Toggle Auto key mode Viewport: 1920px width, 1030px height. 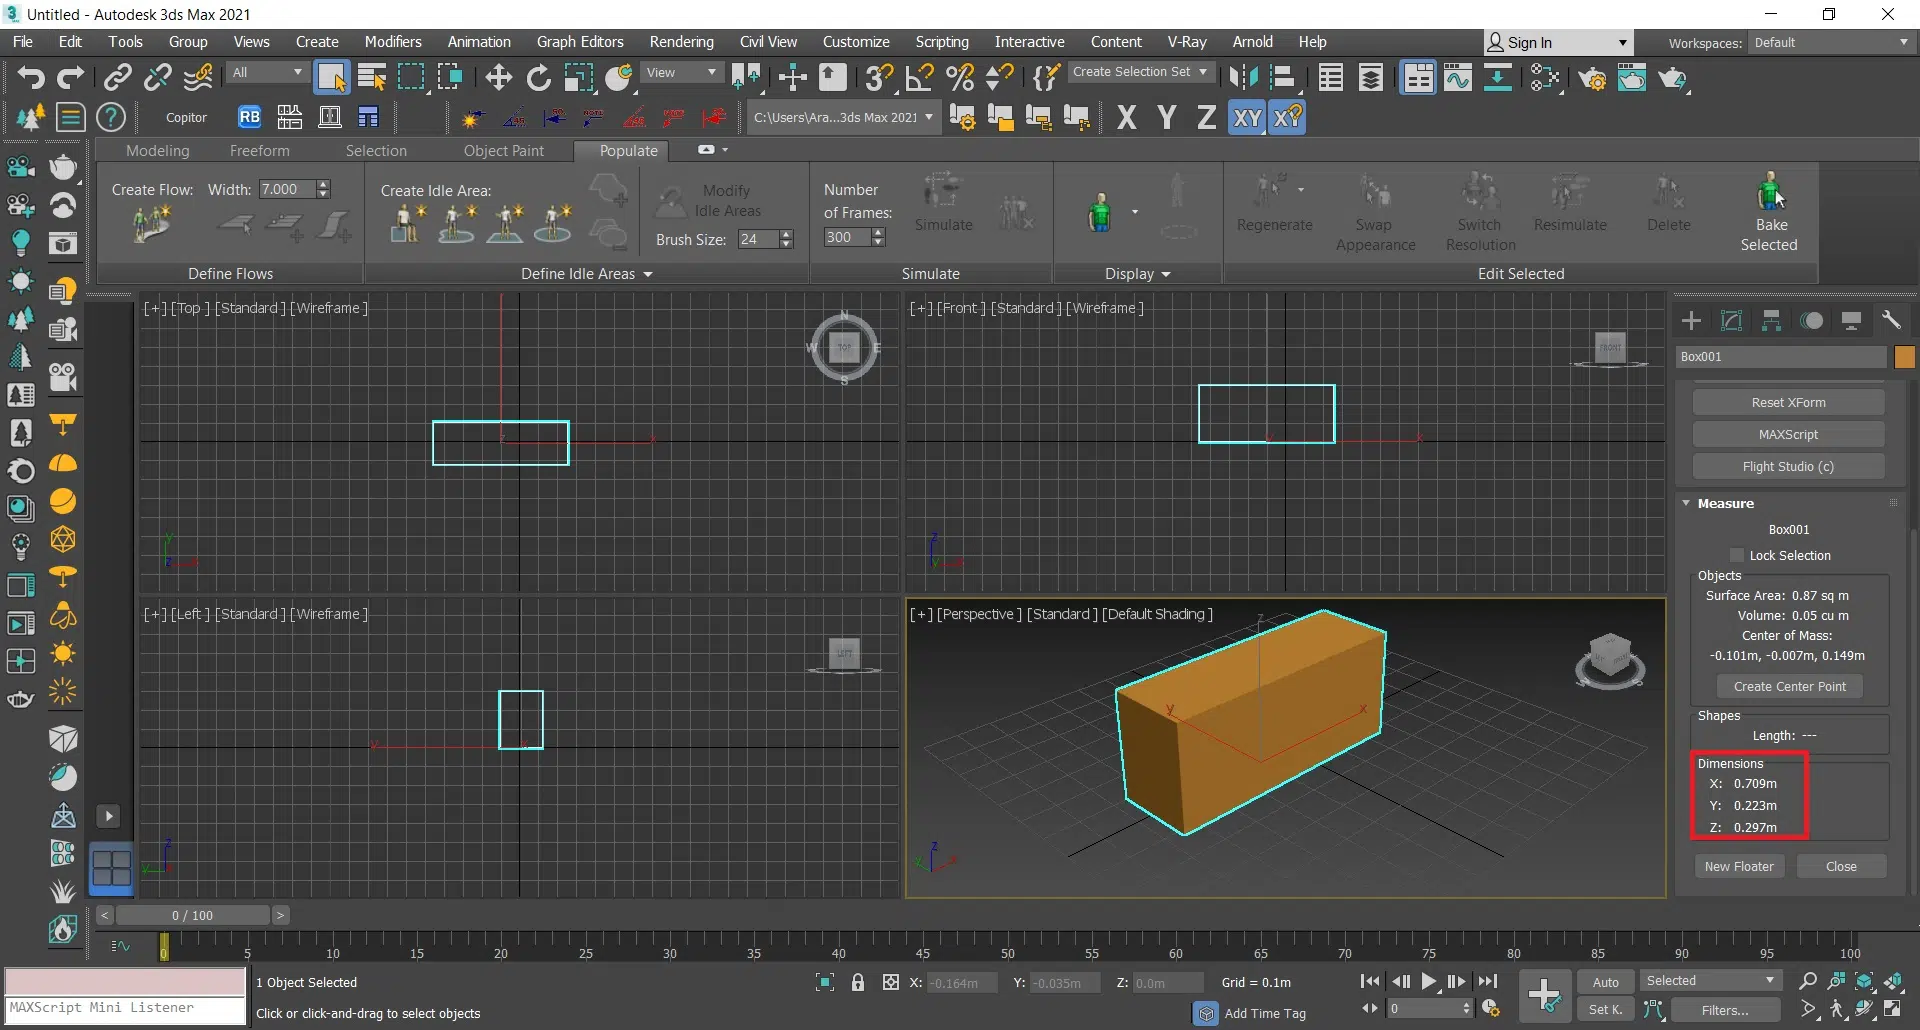(x=1605, y=982)
